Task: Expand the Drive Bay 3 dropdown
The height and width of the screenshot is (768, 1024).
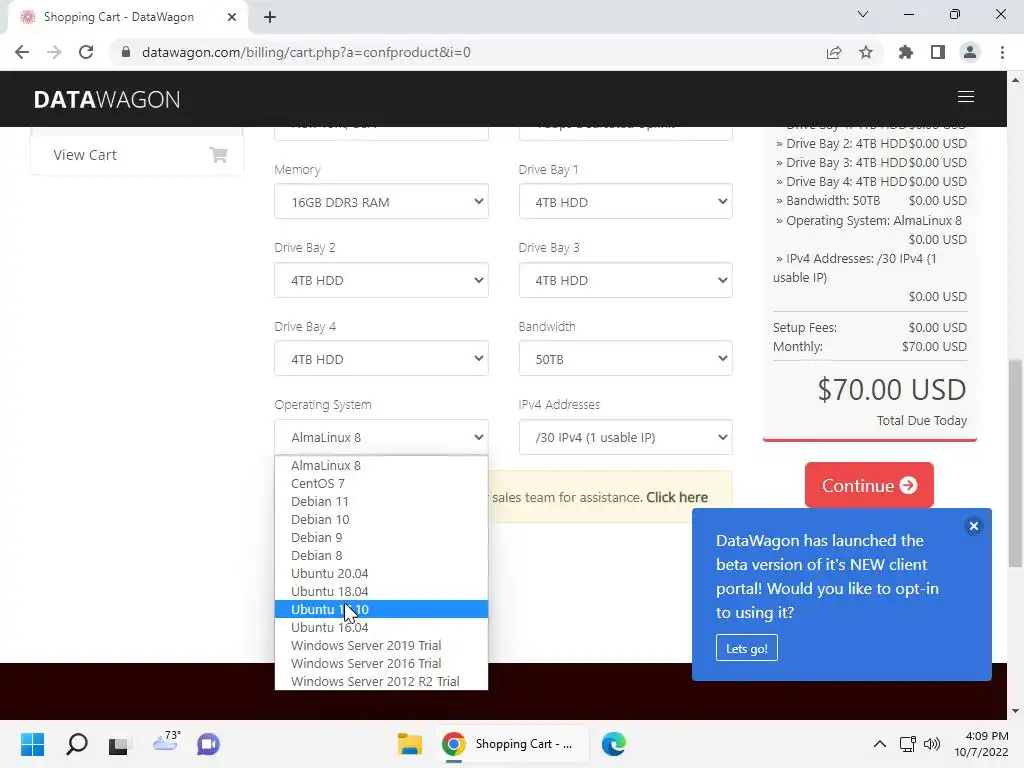Action: click(625, 280)
